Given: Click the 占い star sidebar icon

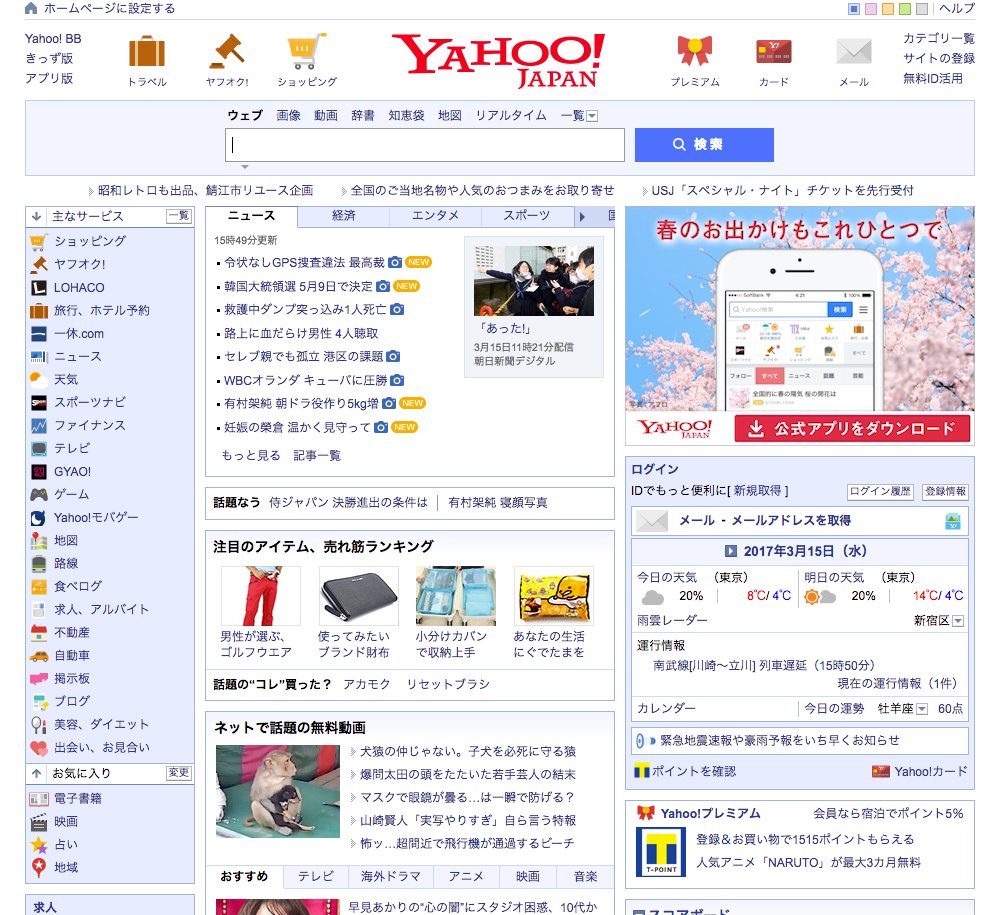Looking at the screenshot, I should point(39,844).
